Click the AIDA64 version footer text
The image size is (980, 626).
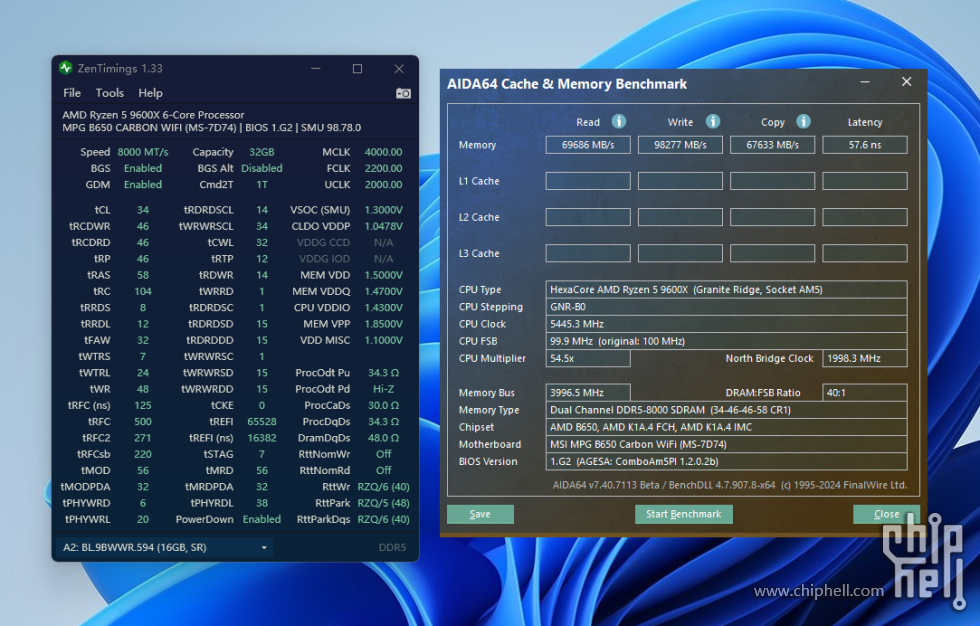729,485
